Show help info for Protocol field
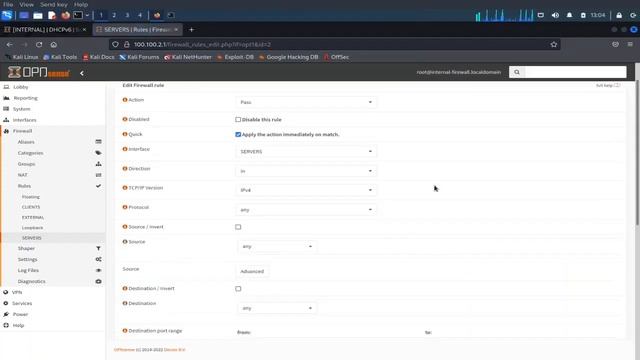Screen dimensions: 640x360 coord(125,207)
